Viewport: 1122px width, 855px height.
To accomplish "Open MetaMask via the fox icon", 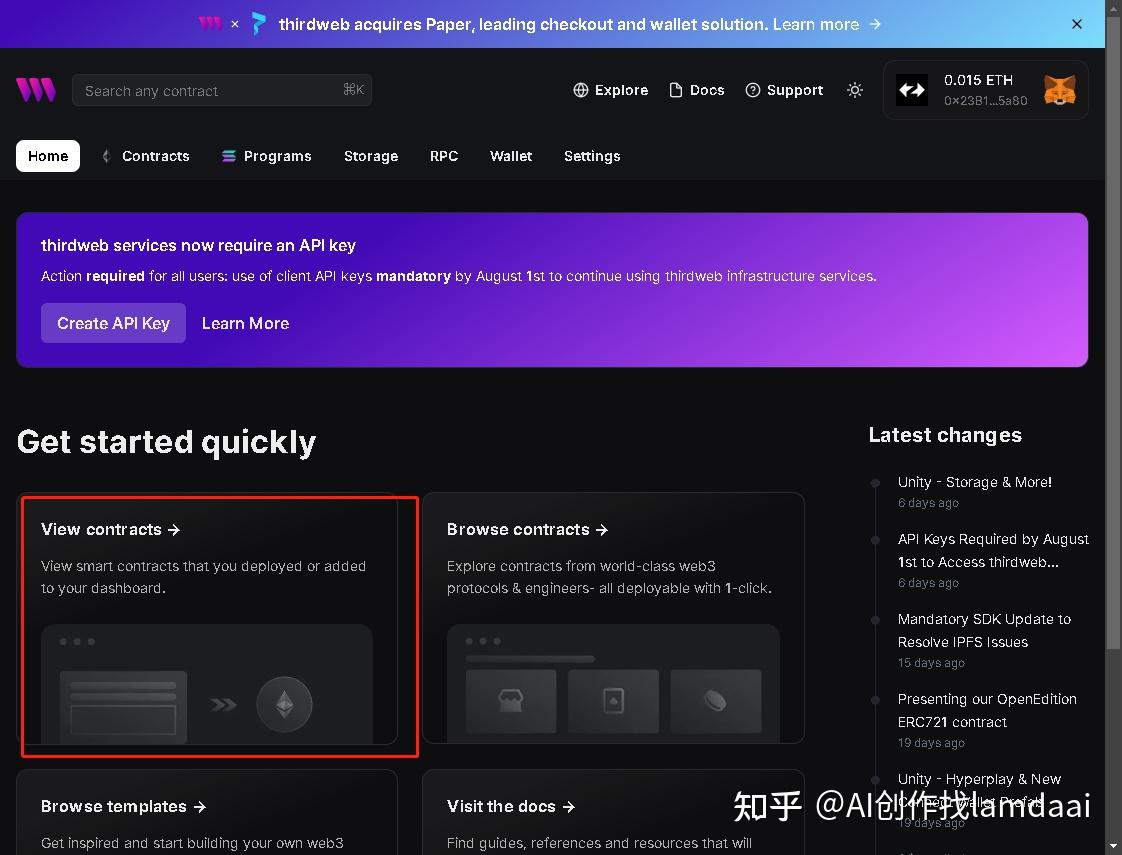I will (x=1060, y=89).
